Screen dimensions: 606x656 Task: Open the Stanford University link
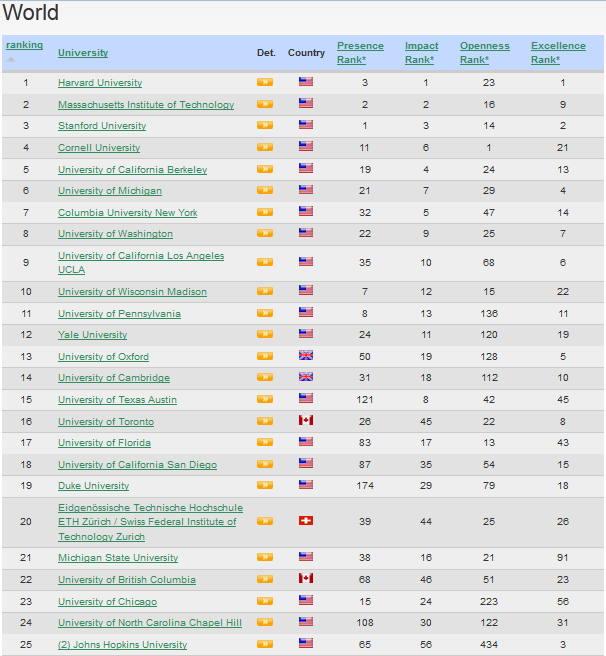point(102,126)
